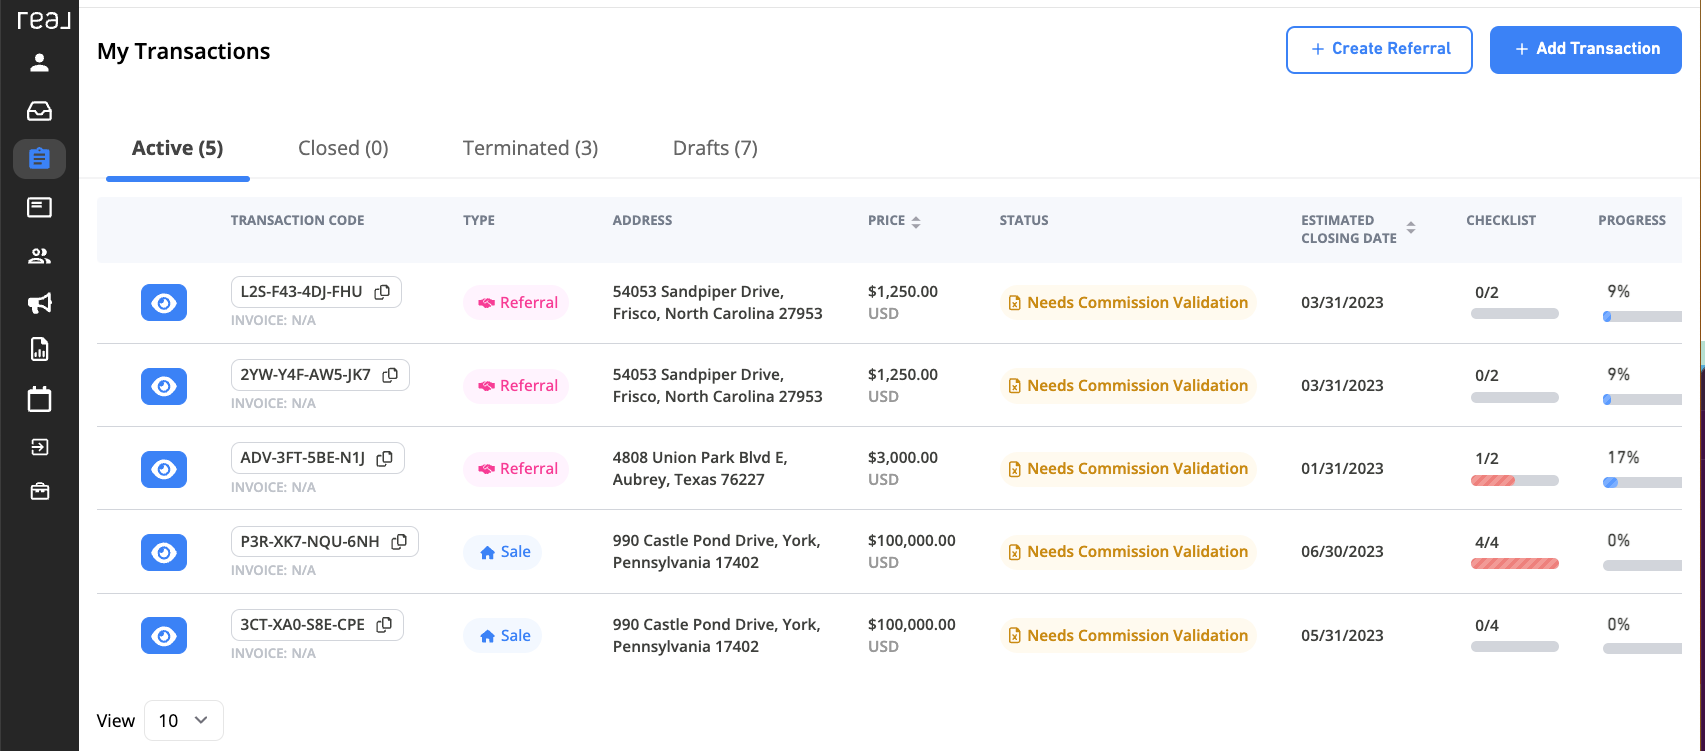View transaction ADV-3FT-5BE-N1J with eye button
Image resolution: width=1705 pixels, height=751 pixels.
pyautogui.click(x=164, y=469)
